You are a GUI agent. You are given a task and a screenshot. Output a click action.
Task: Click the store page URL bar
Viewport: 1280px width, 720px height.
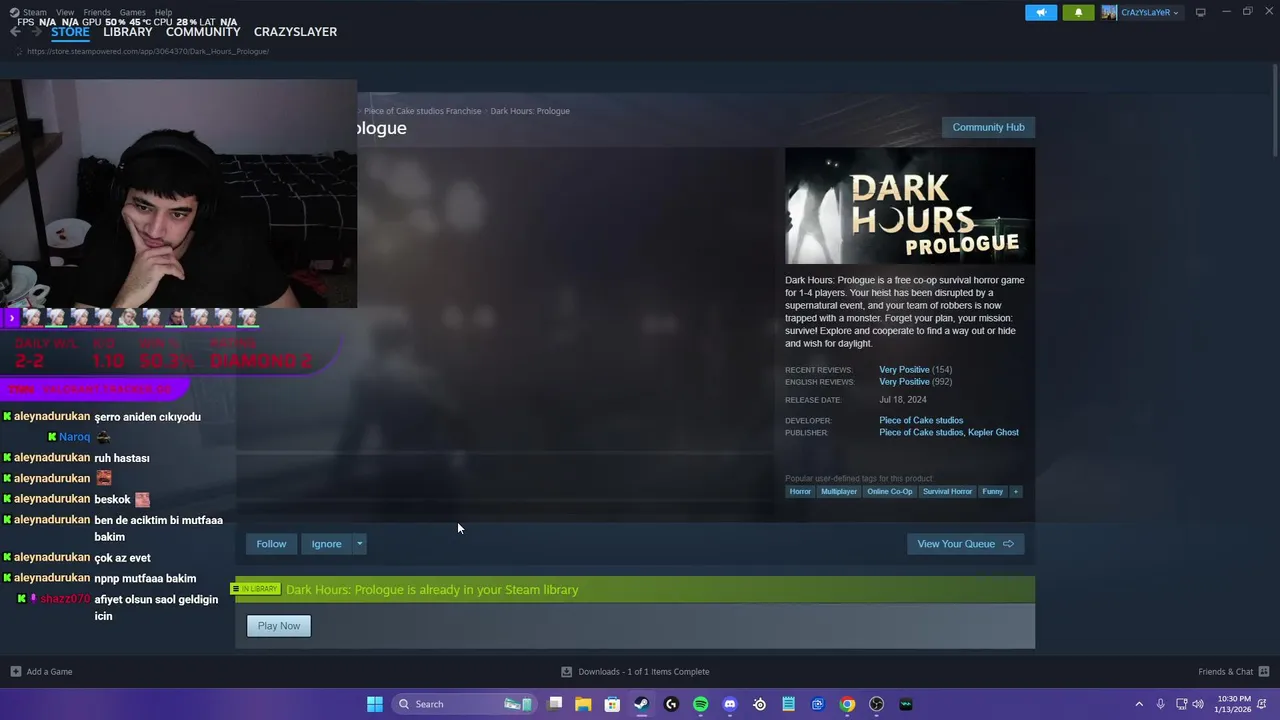tap(148, 51)
